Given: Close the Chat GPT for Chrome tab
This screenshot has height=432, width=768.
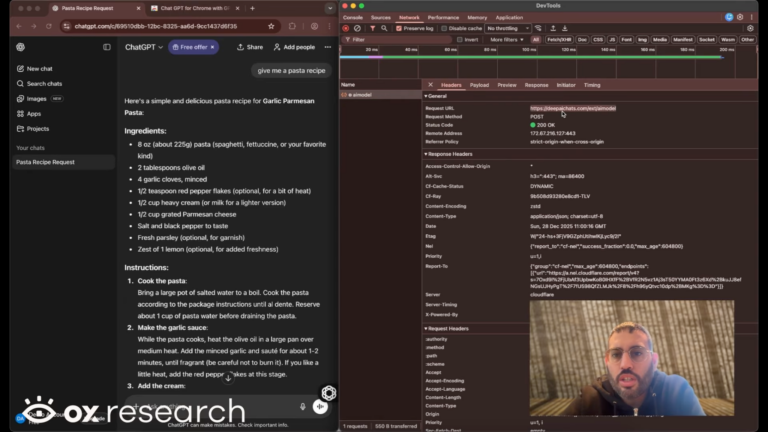Looking at the screenshot, I should (x=238, y=8).
